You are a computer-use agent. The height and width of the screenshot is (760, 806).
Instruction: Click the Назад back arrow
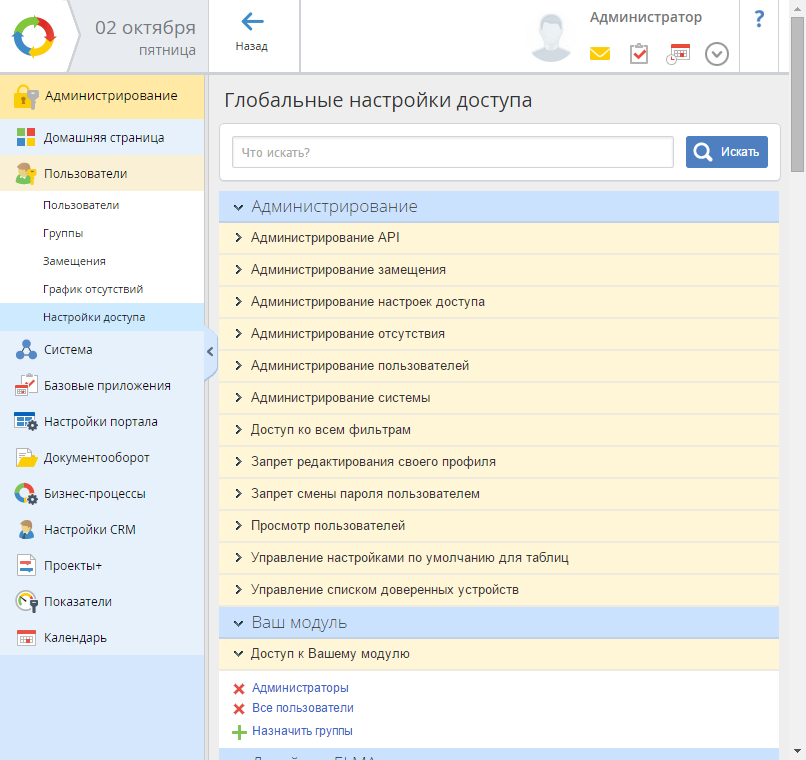(252, 32)
